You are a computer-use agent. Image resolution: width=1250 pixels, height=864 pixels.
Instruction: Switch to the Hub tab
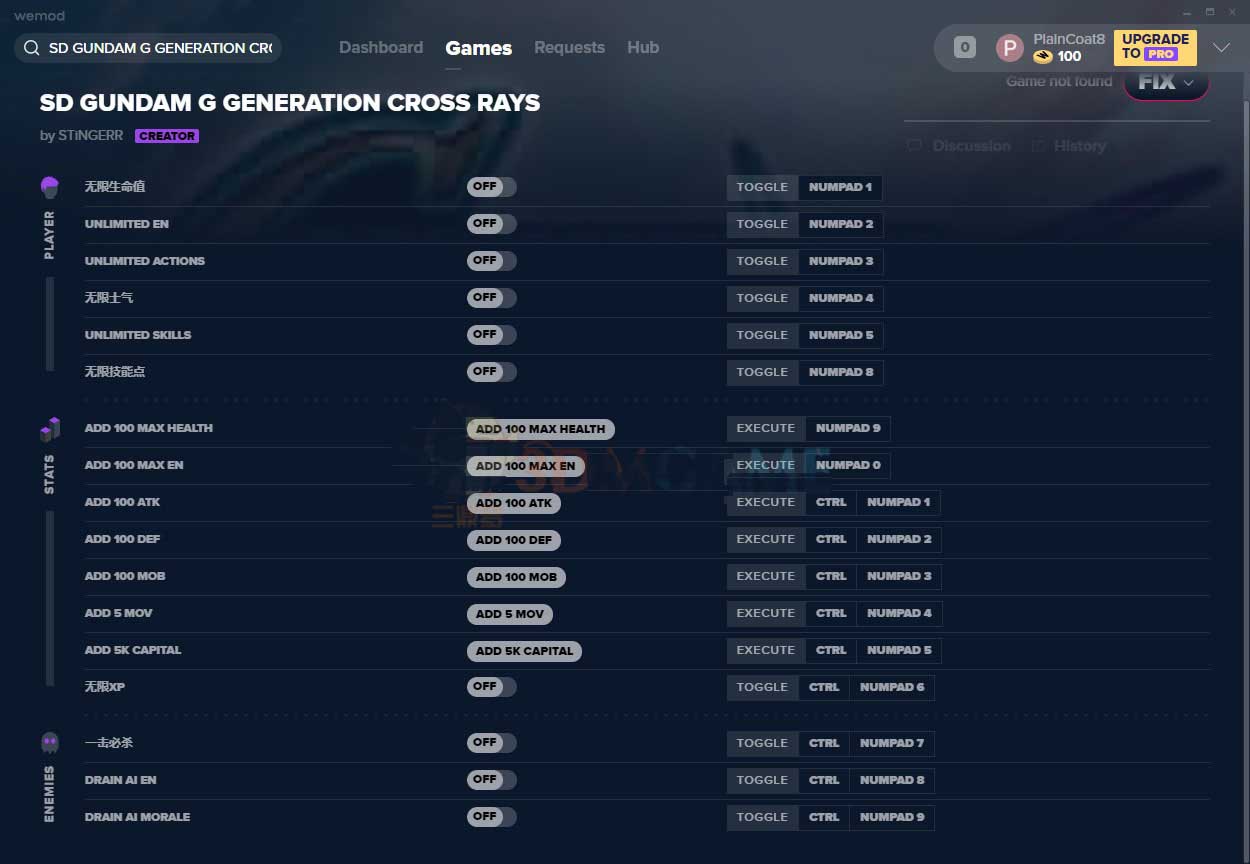coord(643,47)
